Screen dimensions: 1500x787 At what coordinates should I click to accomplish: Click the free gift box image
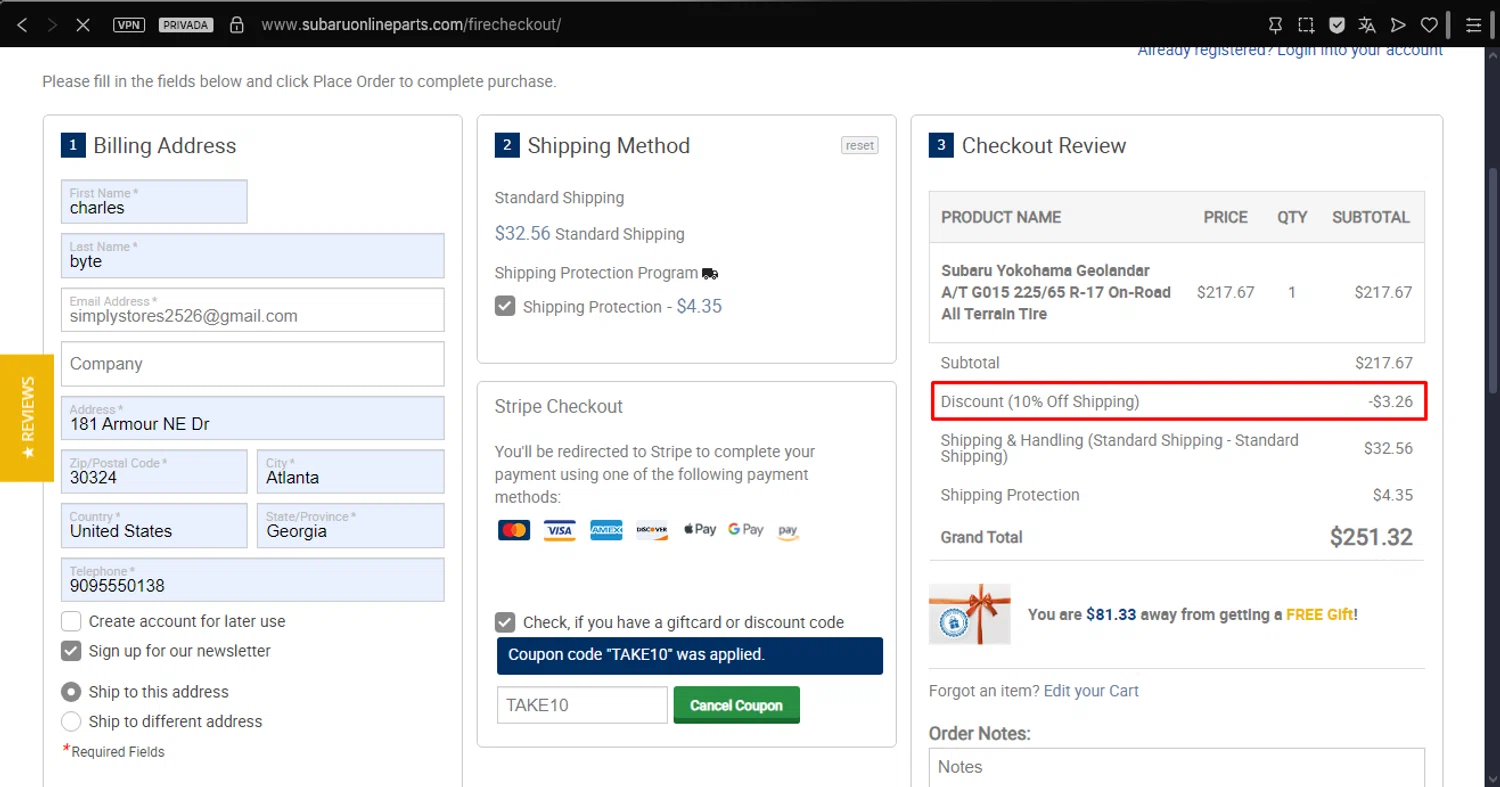pos(969,614)
